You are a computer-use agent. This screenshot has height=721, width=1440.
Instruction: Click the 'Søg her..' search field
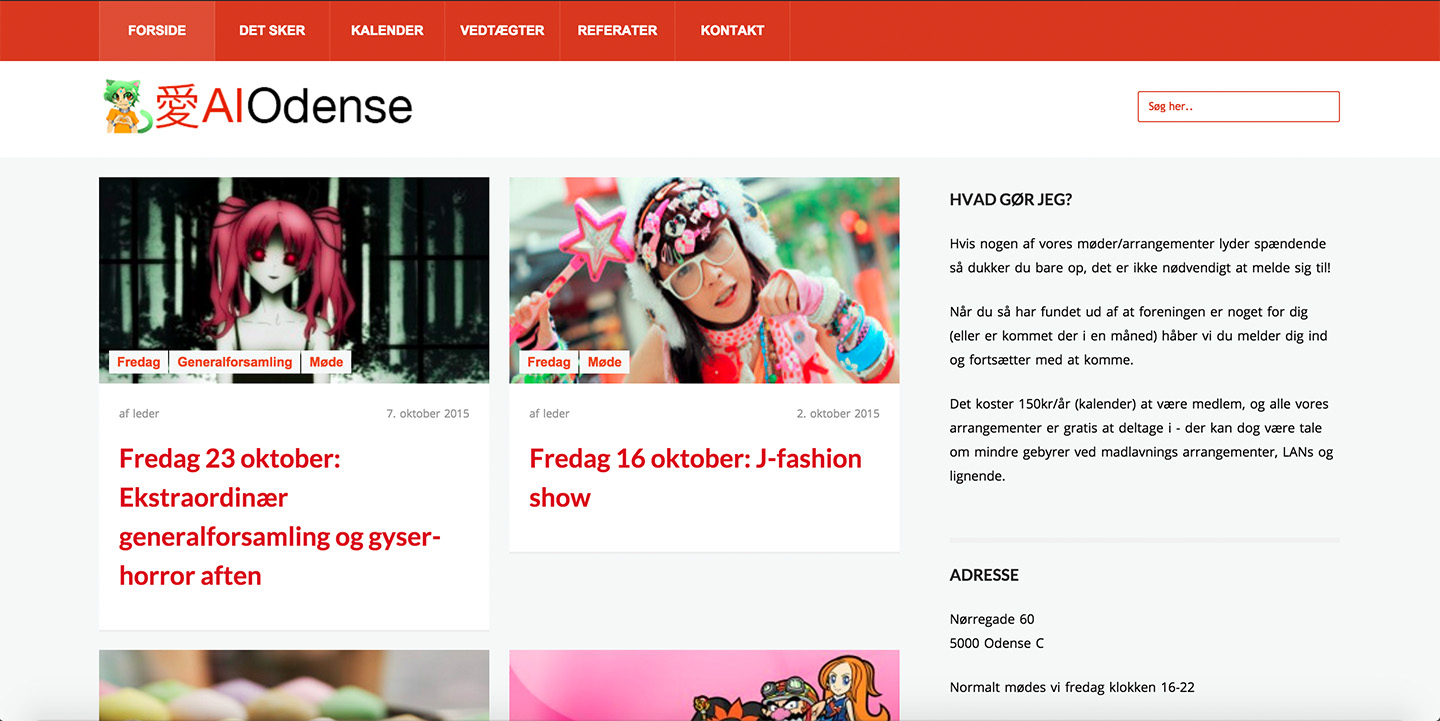coord(1238,107)
